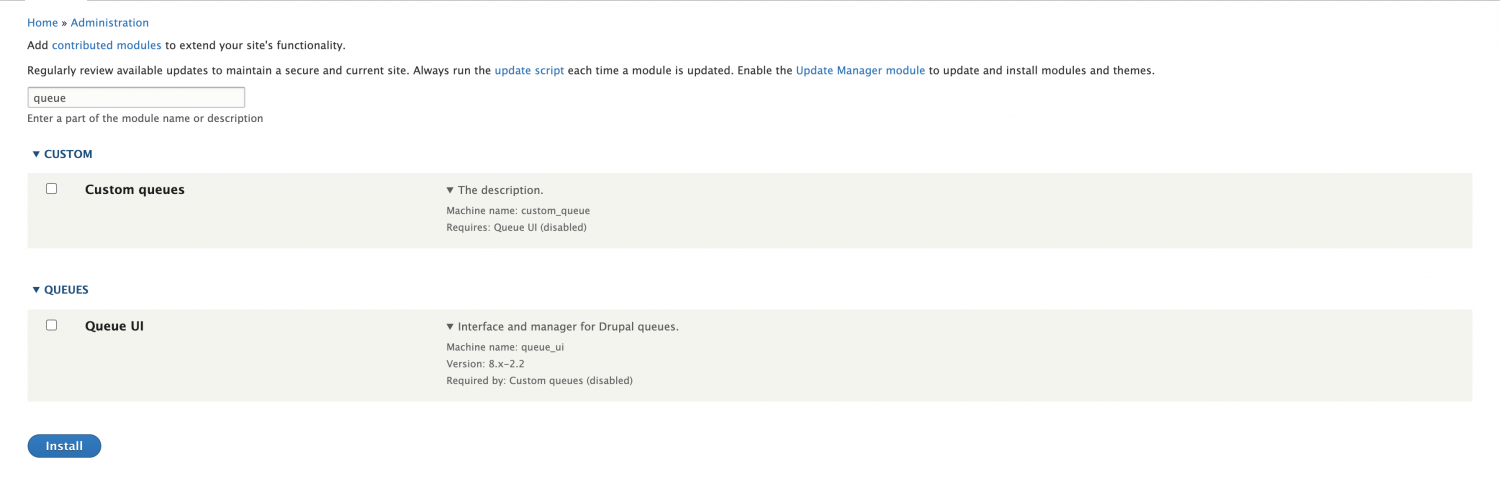Go to the Home breadcrumb link
This screenshot has height=500, width=1500.
pyautogui.click(x=42, y=22)
